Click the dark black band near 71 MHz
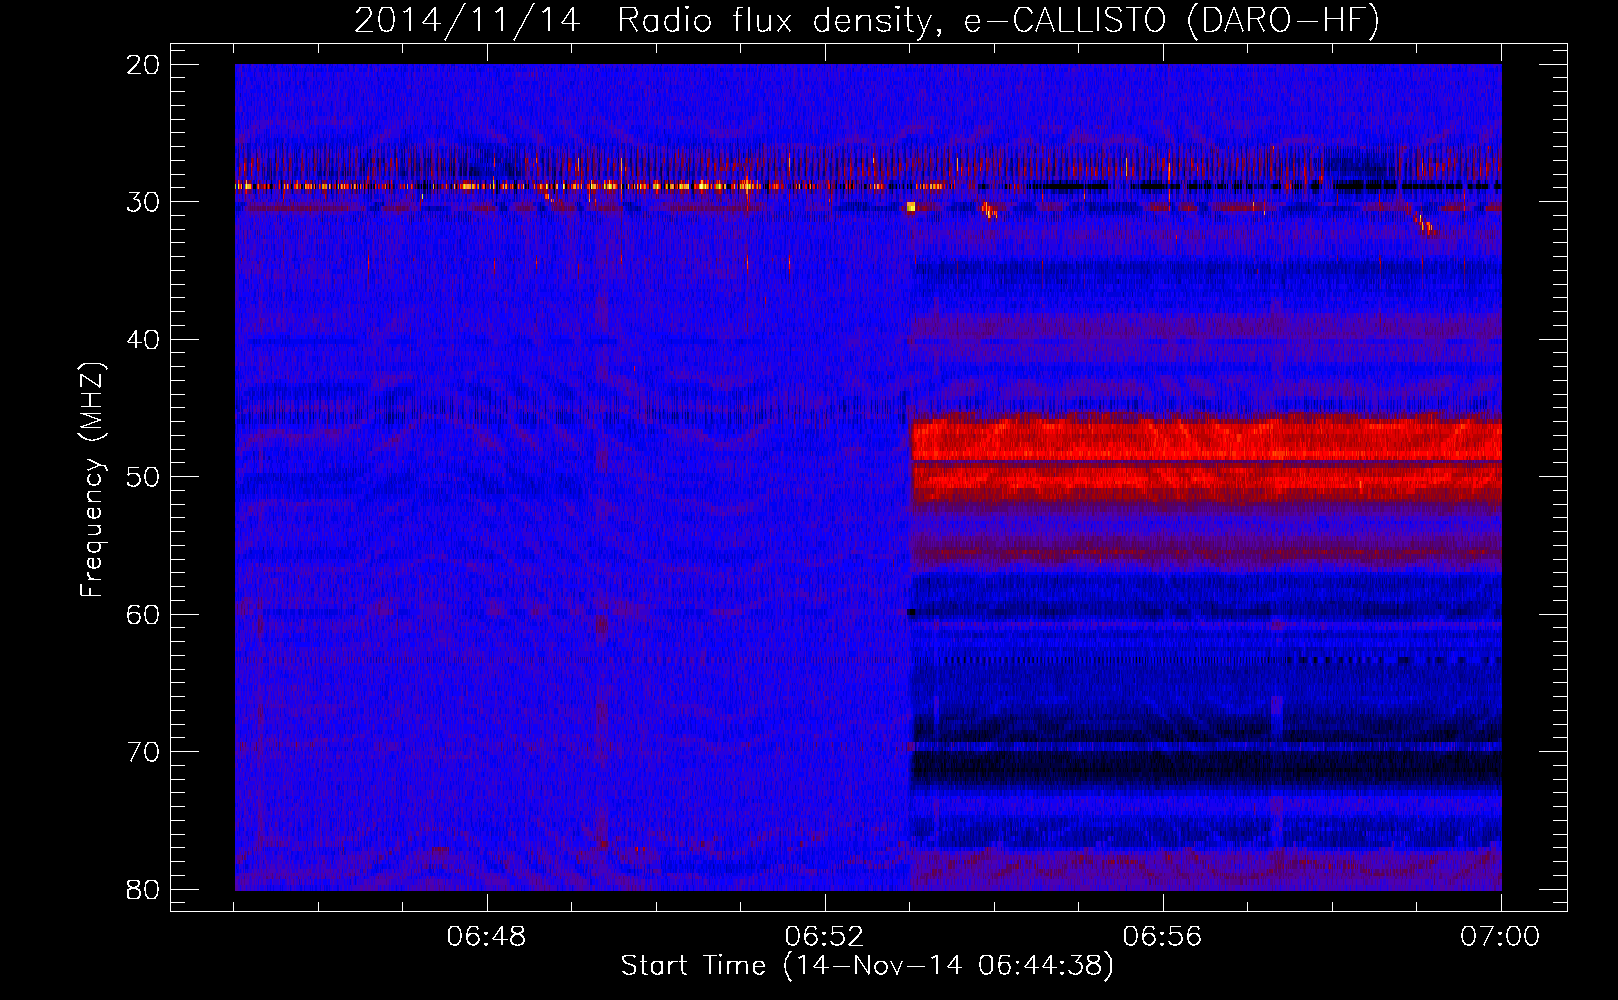 pos(1206,768)
